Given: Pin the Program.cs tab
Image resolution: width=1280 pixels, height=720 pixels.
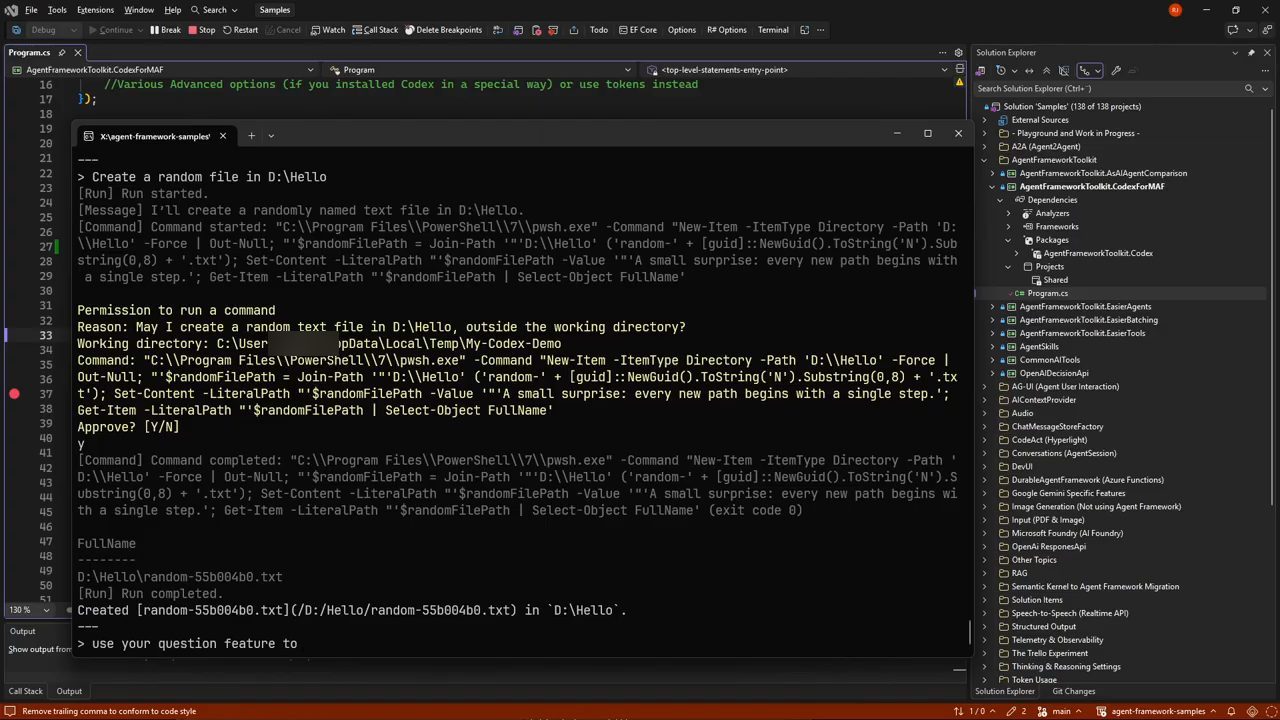Looking at the screenshot, I should [62, 53].
